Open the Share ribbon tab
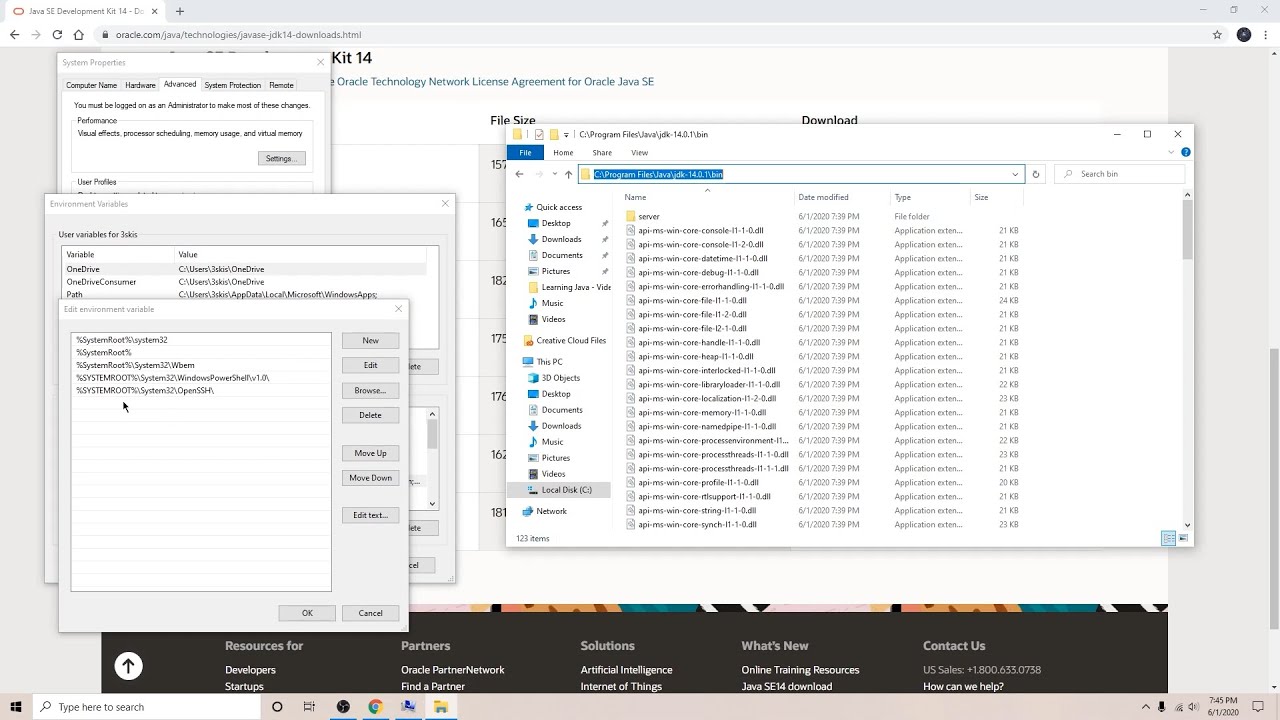 (x=602, y=153)
